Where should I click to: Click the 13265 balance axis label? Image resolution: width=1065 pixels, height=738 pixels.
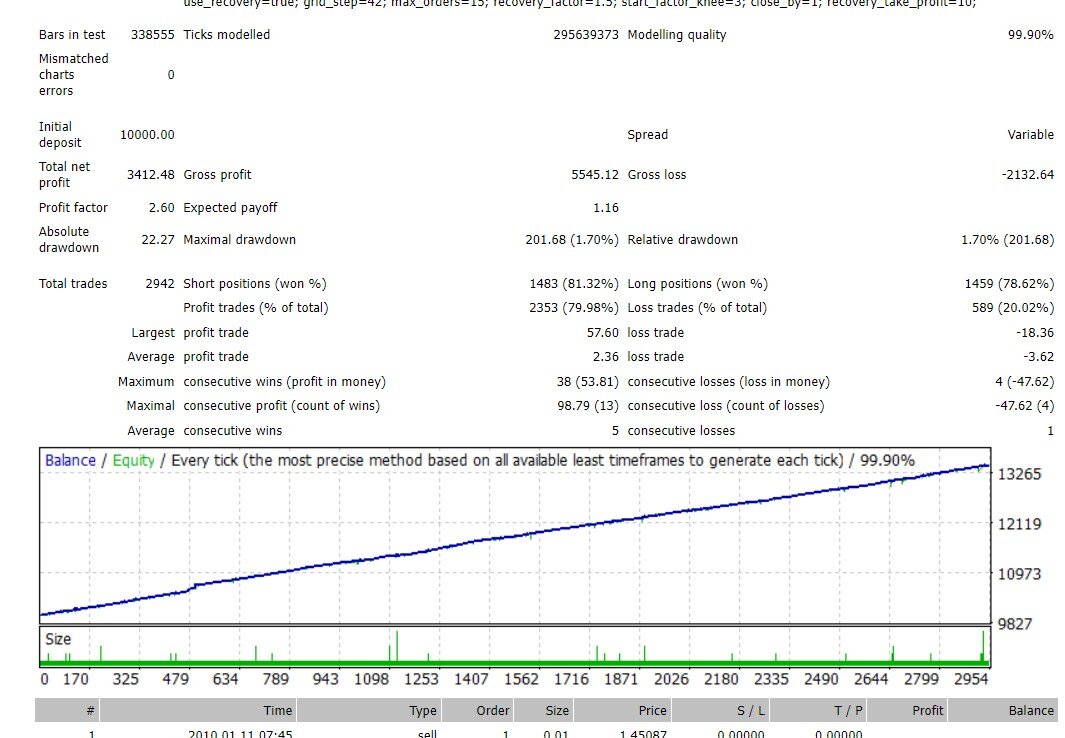(x=1019, y=474)
